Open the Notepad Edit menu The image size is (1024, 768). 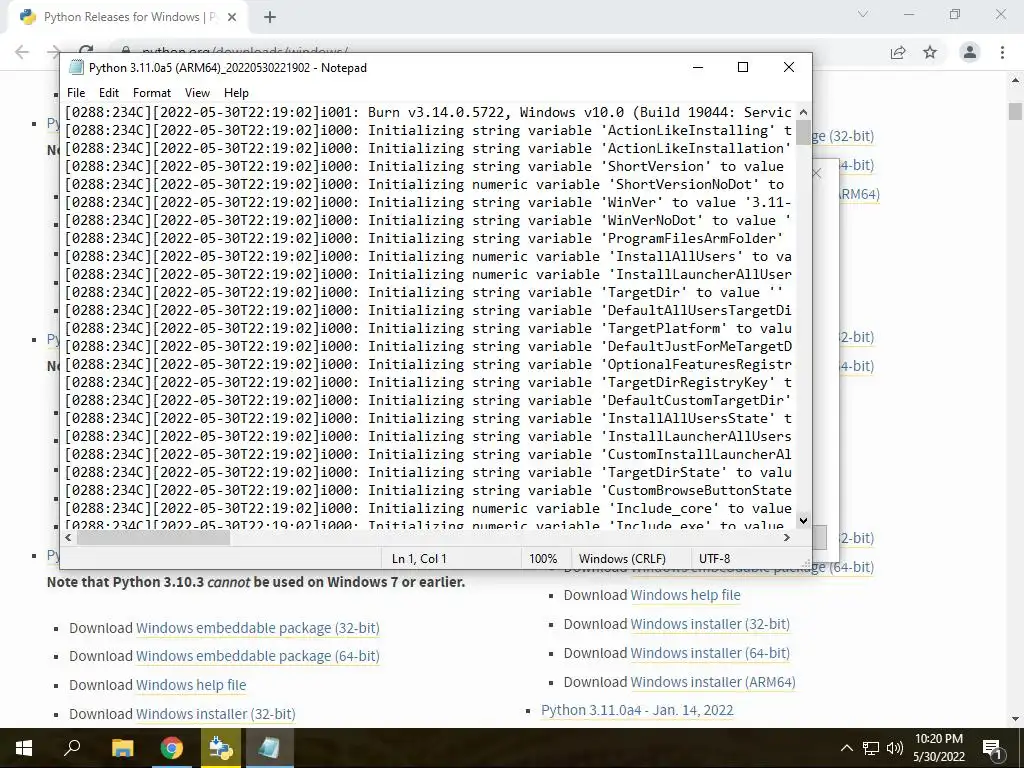[x=108, y=93]
